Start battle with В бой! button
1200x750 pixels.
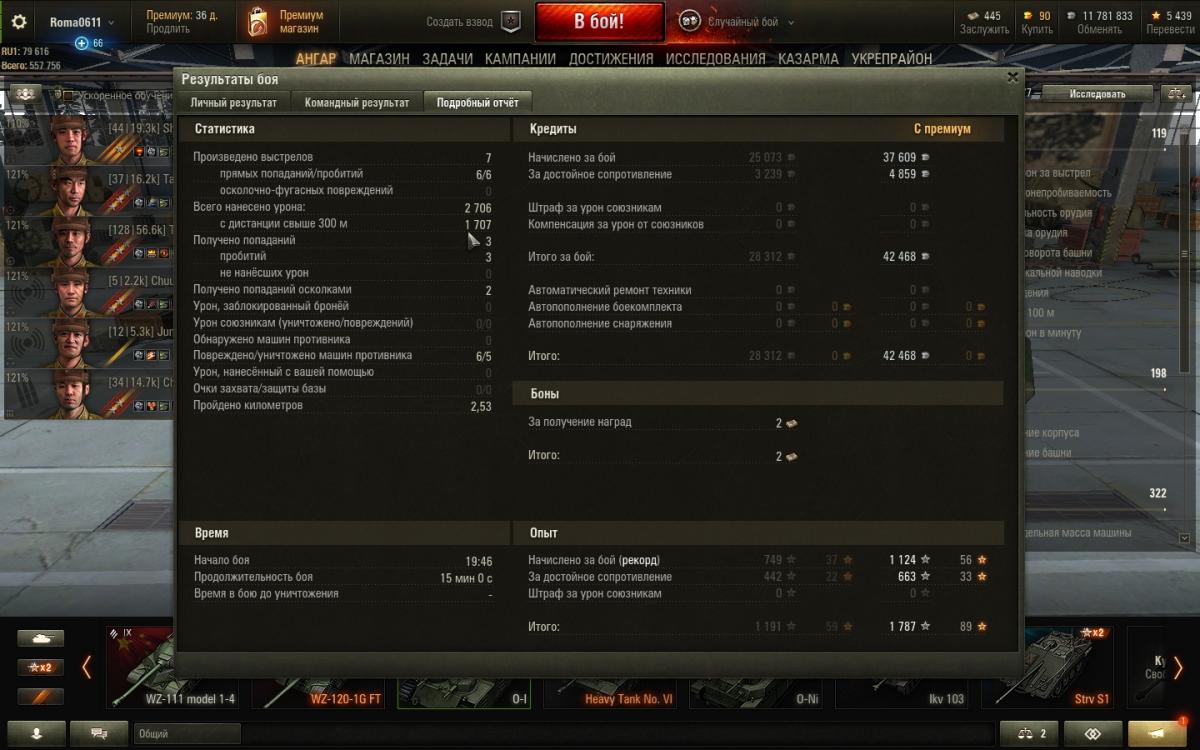pyautogui.click(x=599, y=21)
